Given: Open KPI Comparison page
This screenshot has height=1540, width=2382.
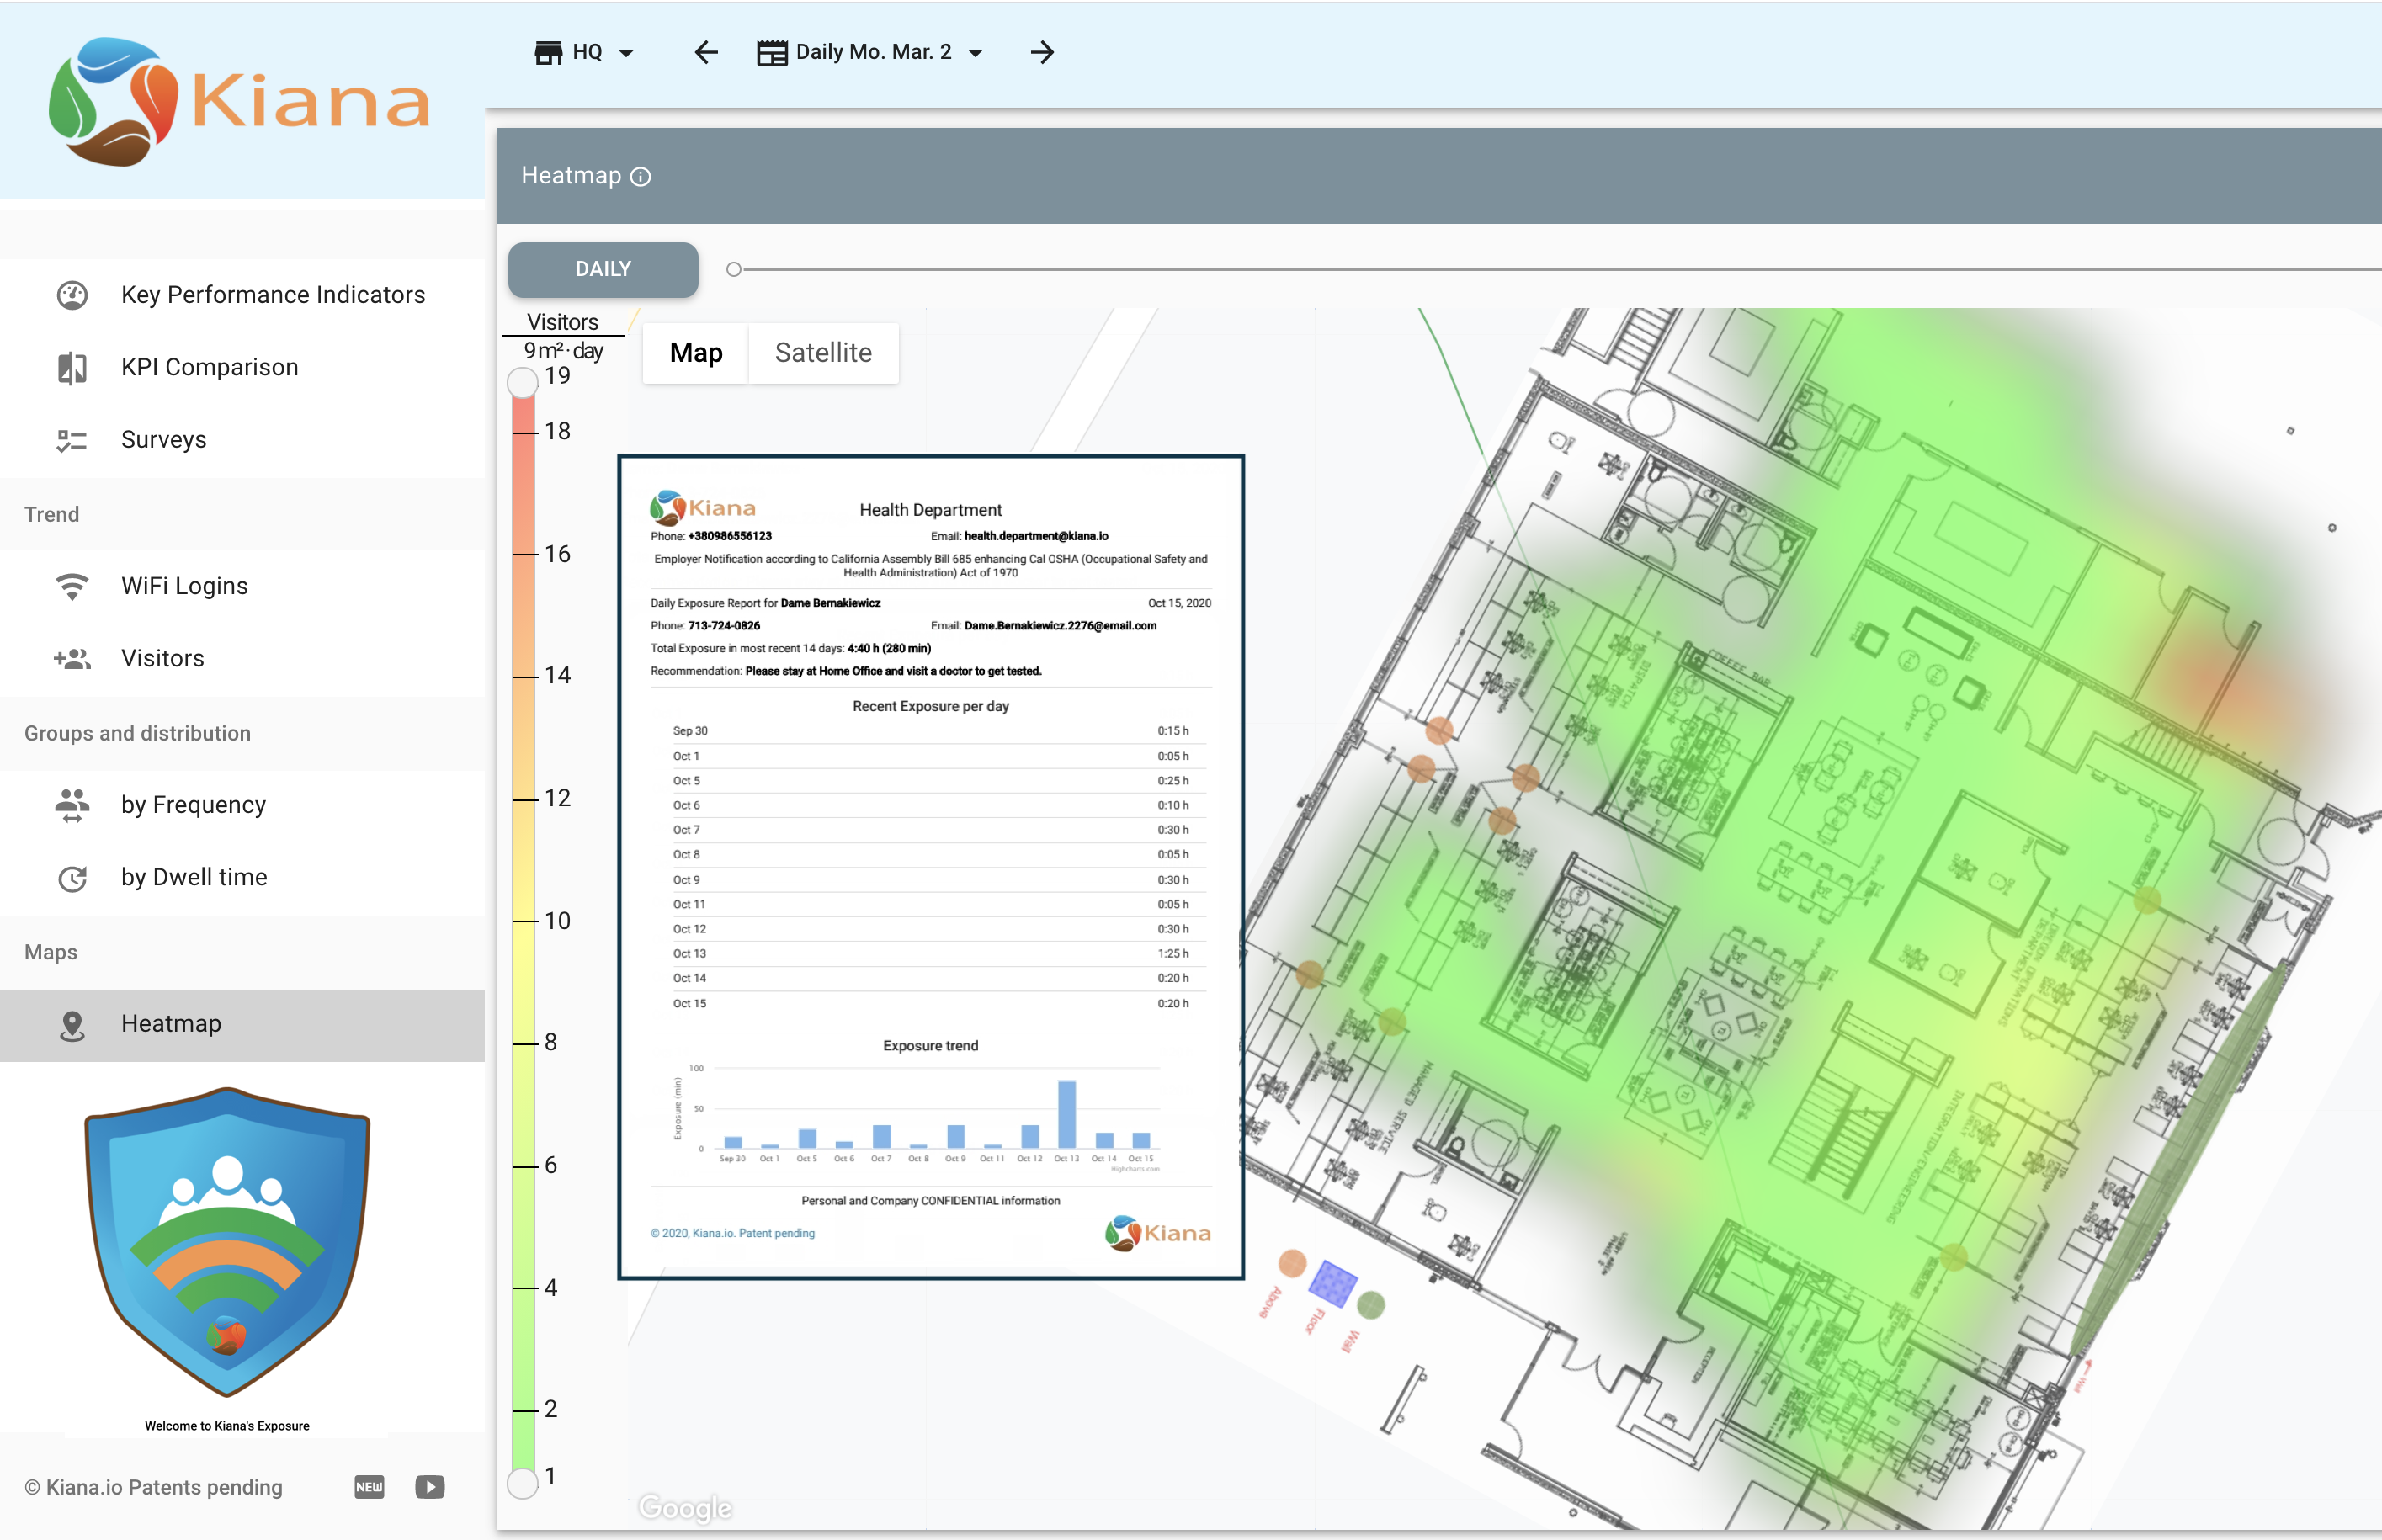Looking at the screenshot, I should (x=242, y=368).
